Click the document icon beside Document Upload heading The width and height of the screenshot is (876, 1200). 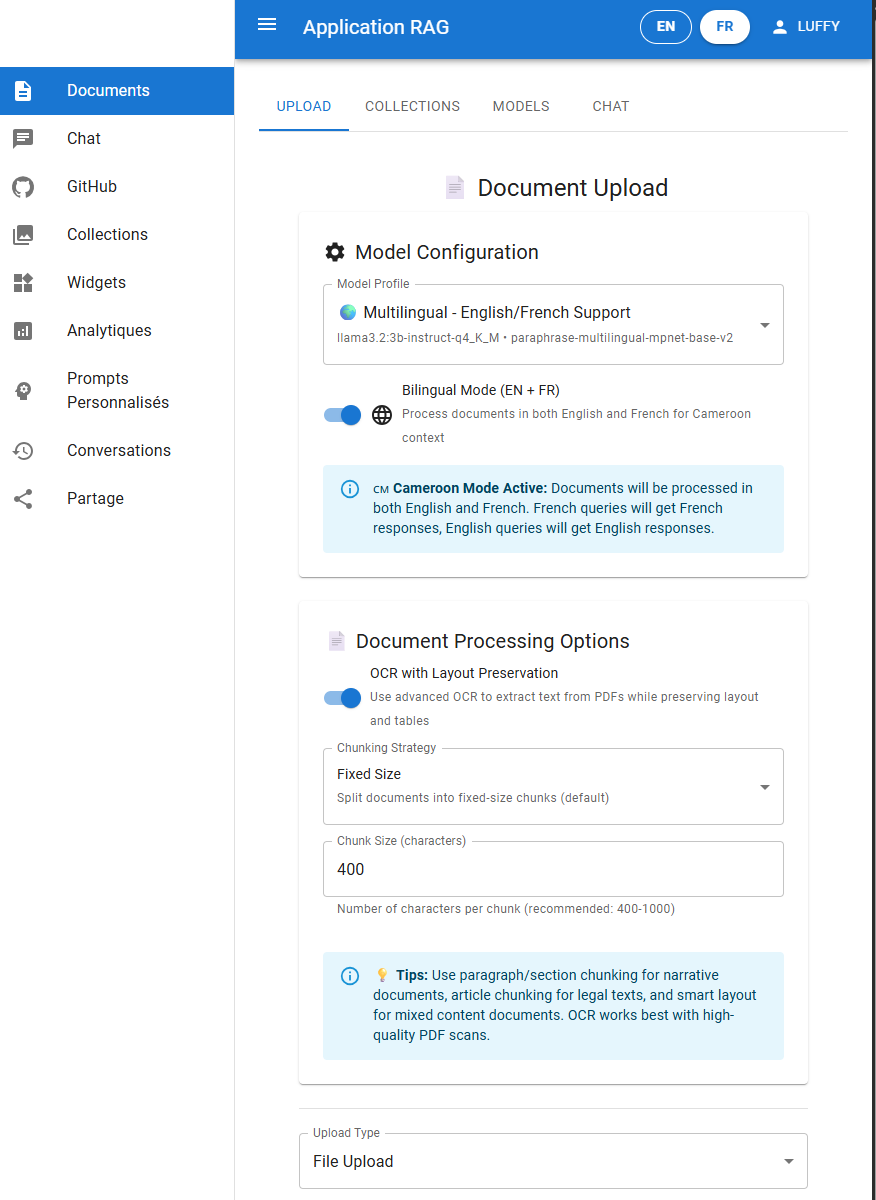(455, 187)
